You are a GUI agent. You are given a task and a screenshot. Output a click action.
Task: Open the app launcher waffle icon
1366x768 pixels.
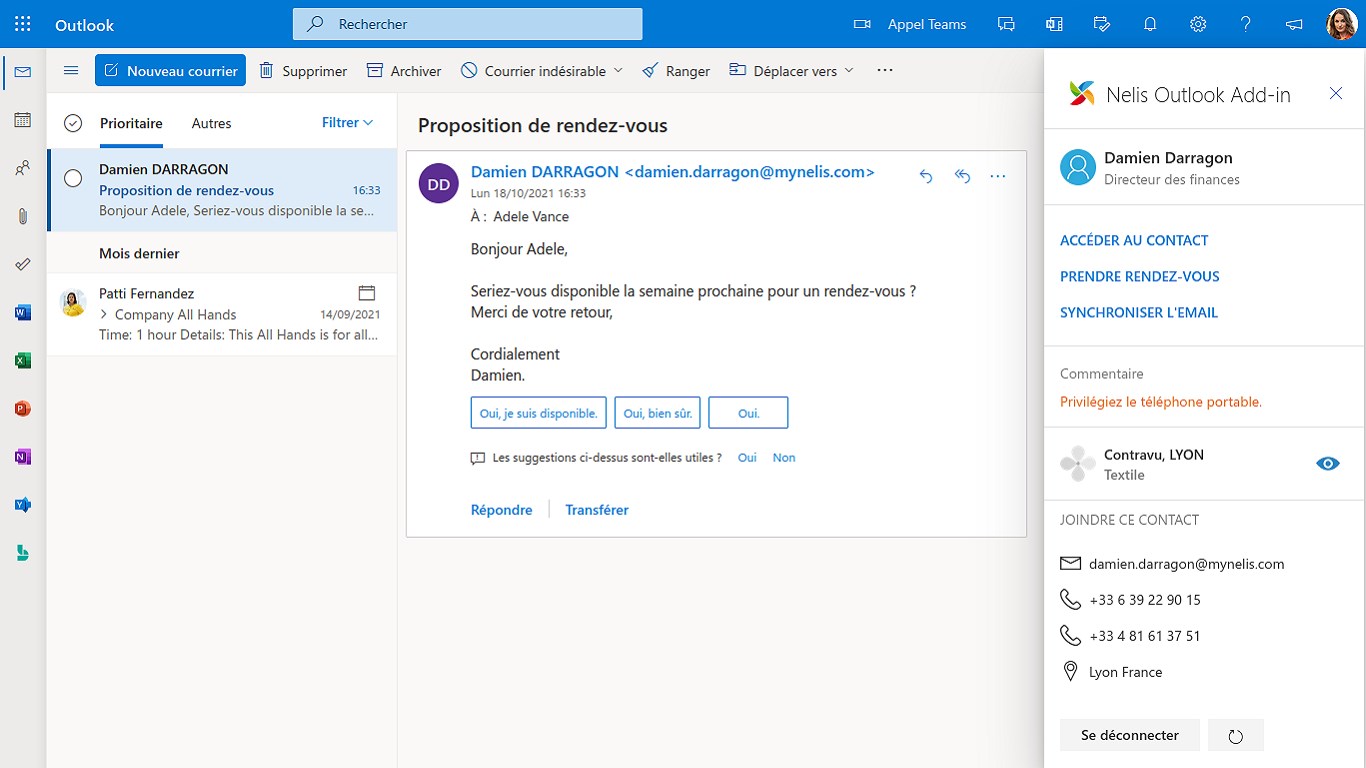[23, 24]
